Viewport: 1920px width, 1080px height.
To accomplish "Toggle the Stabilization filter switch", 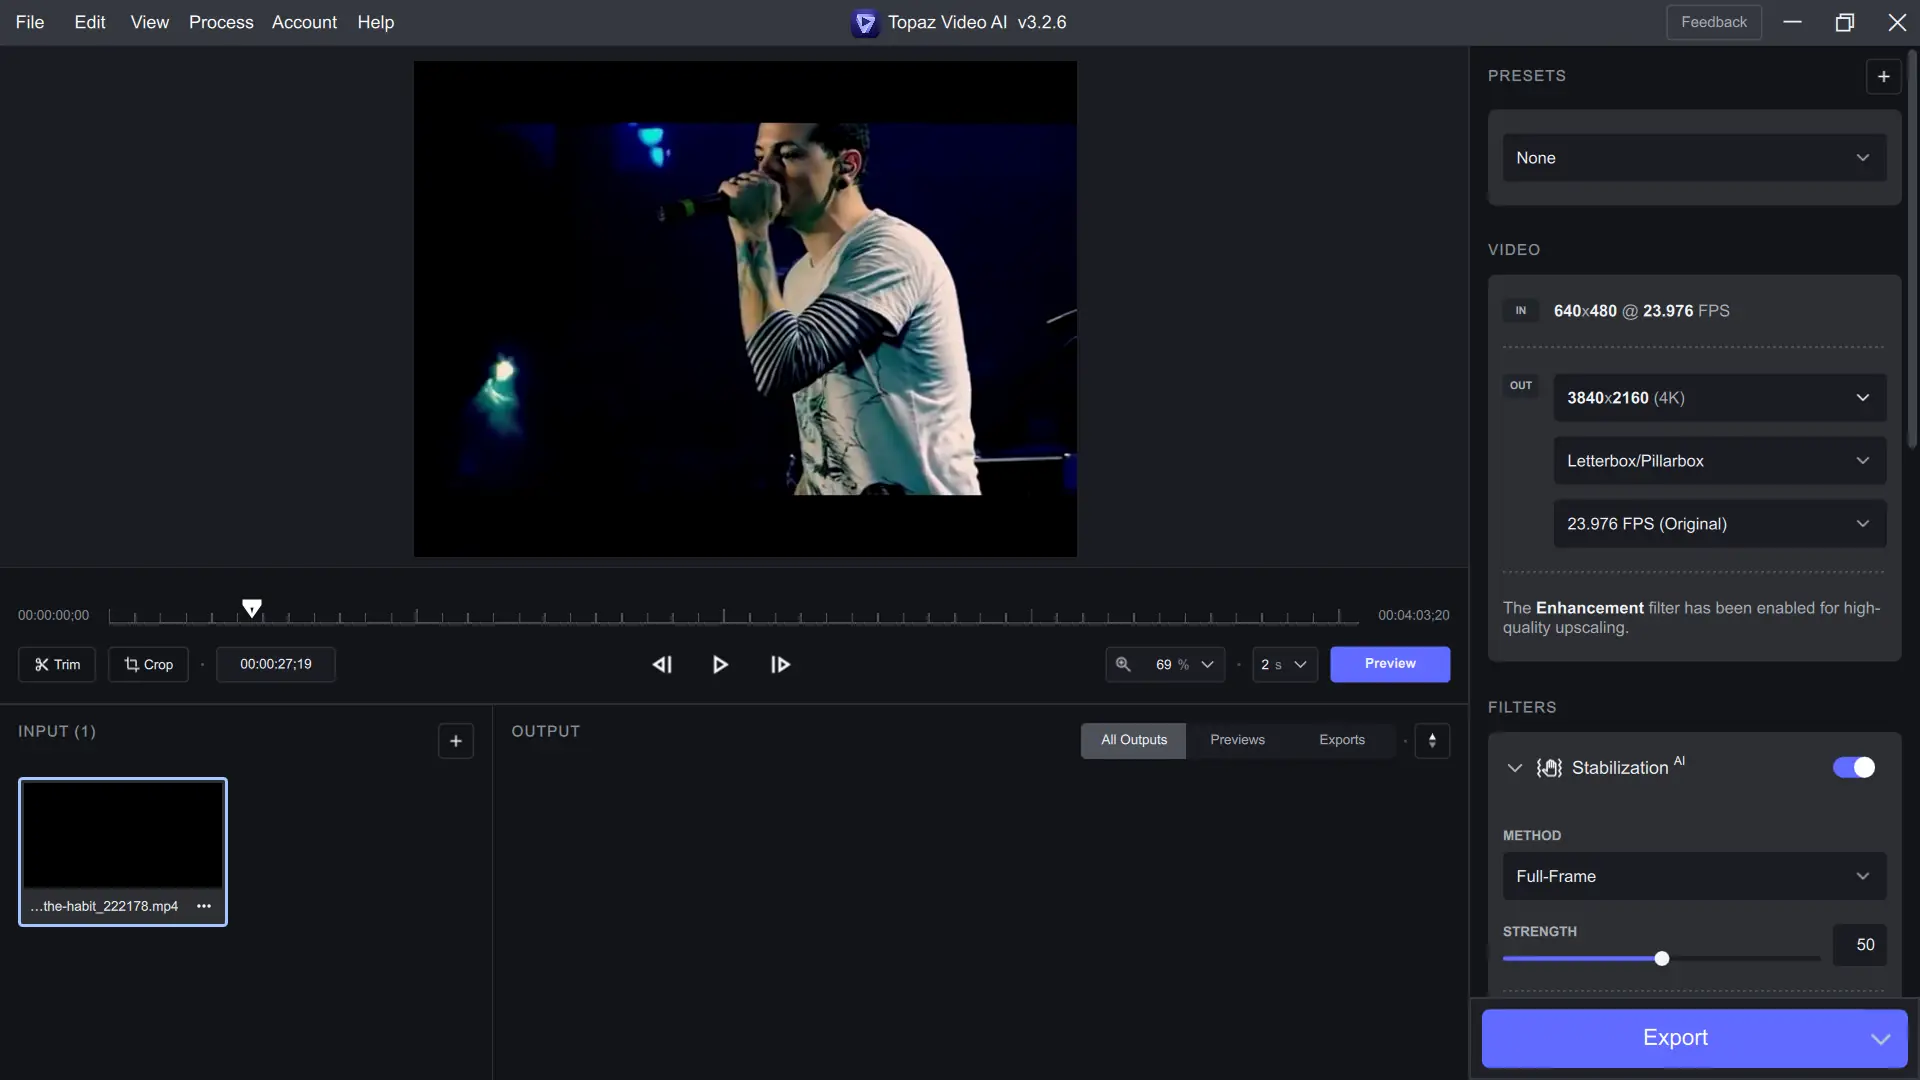I will (1853, 767).
